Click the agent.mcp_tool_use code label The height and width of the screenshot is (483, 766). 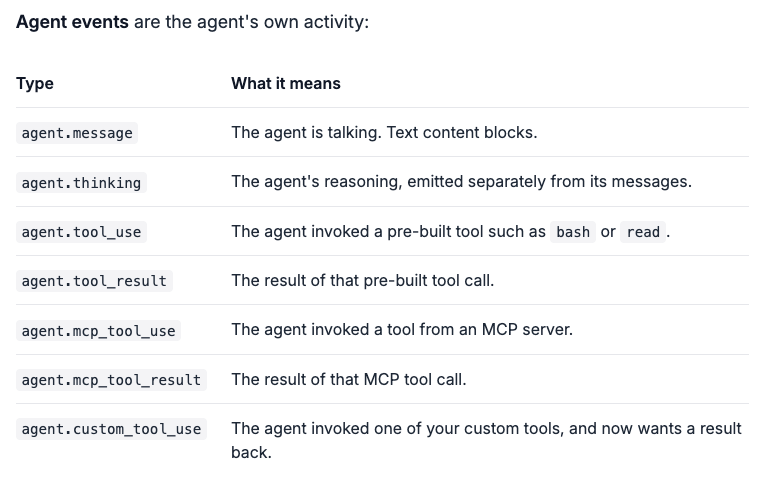(x=98, y=331)
